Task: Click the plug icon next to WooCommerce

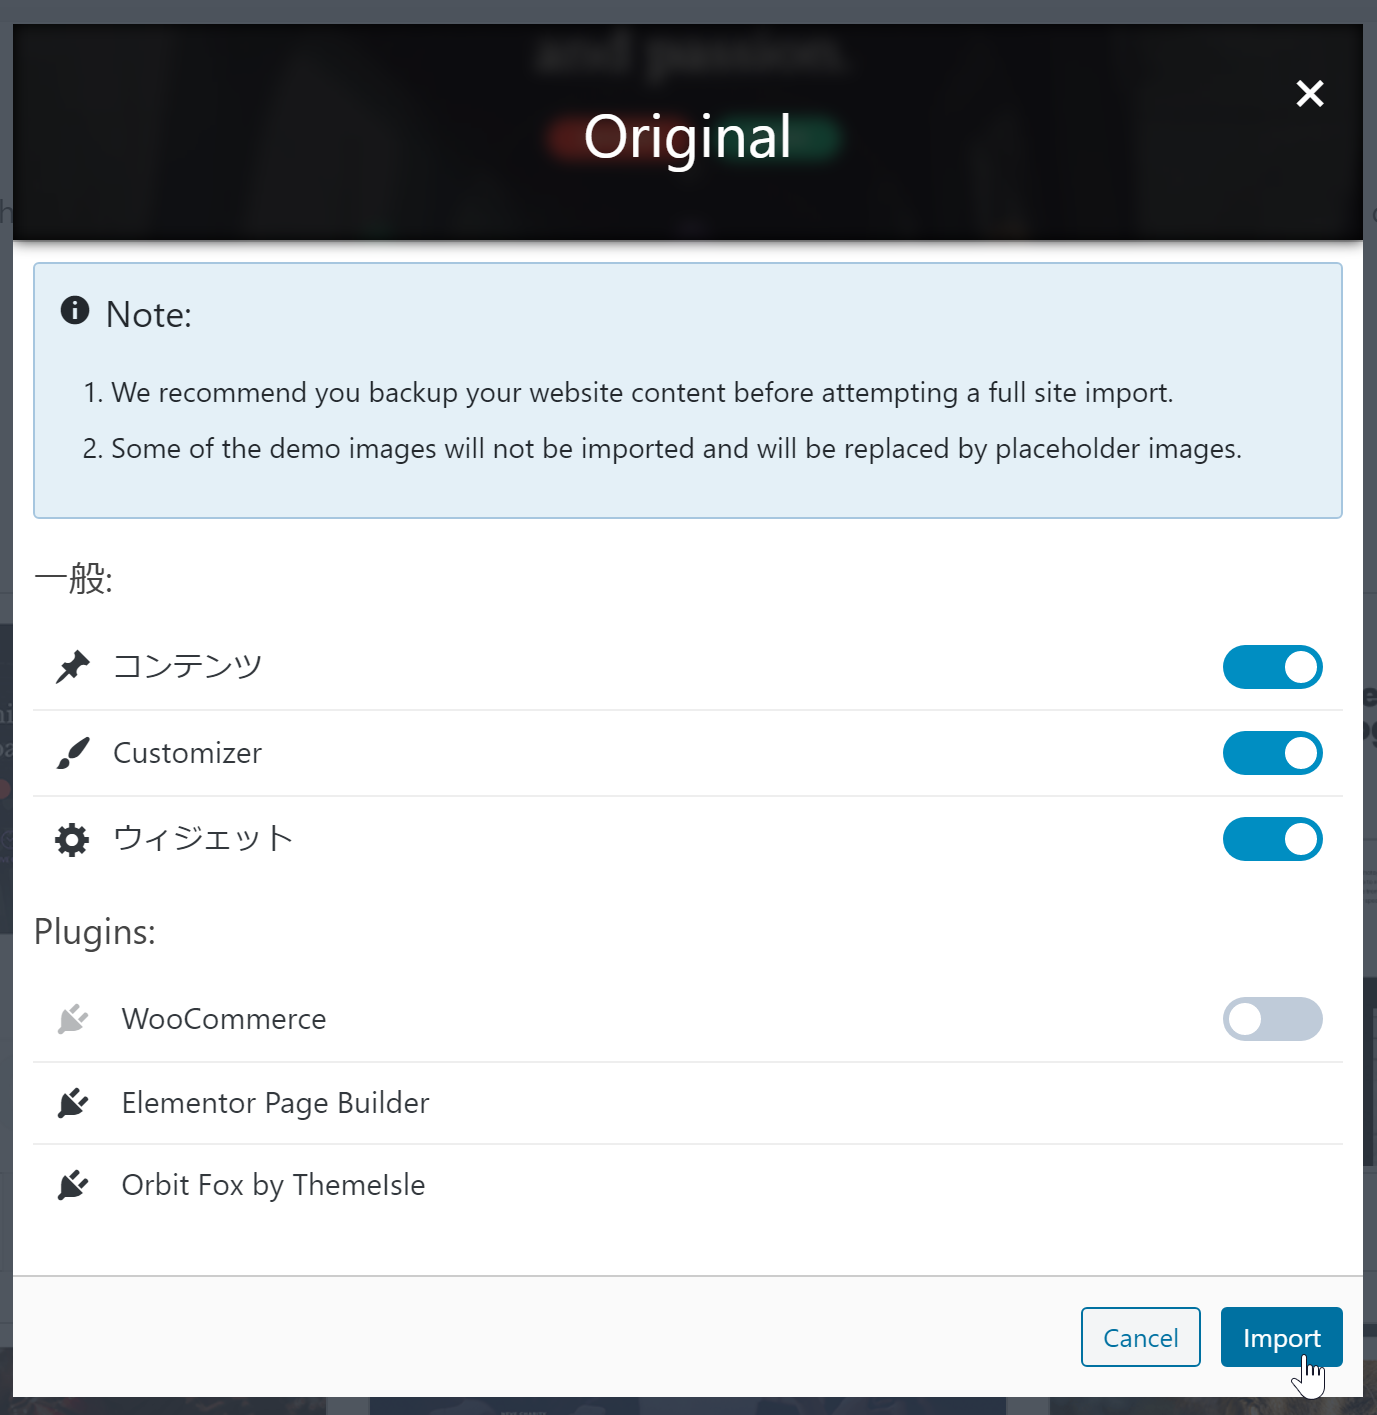Action: (73, 1019)
